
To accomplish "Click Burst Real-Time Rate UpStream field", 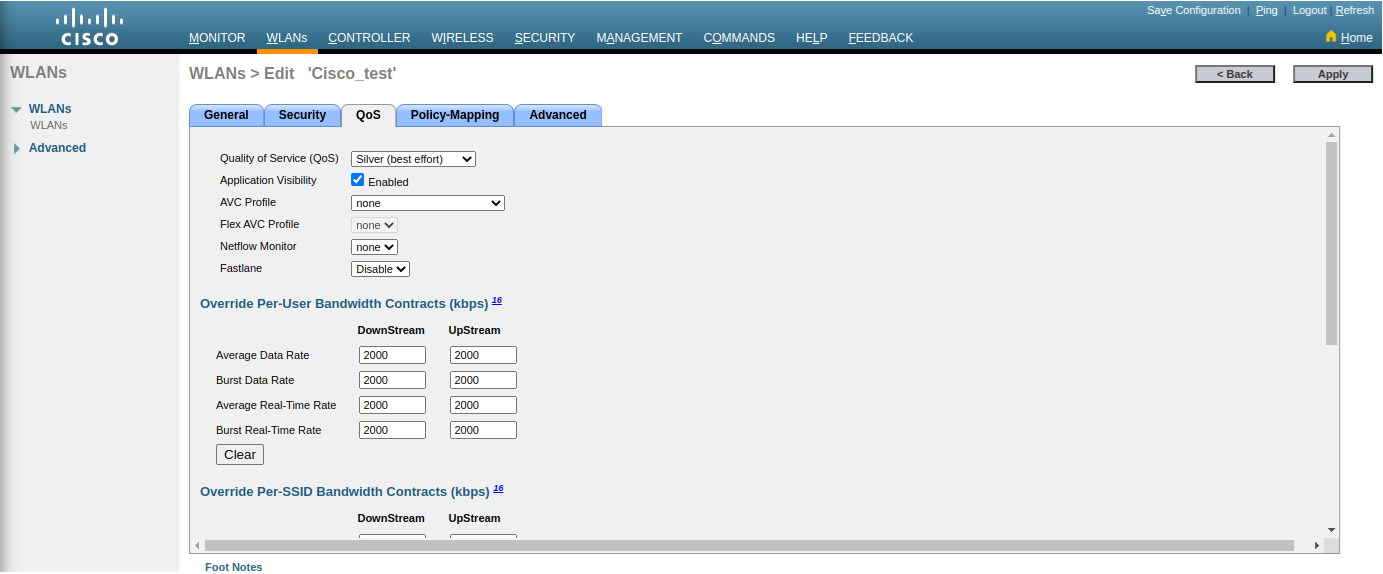I will click(x=483, y=430).
